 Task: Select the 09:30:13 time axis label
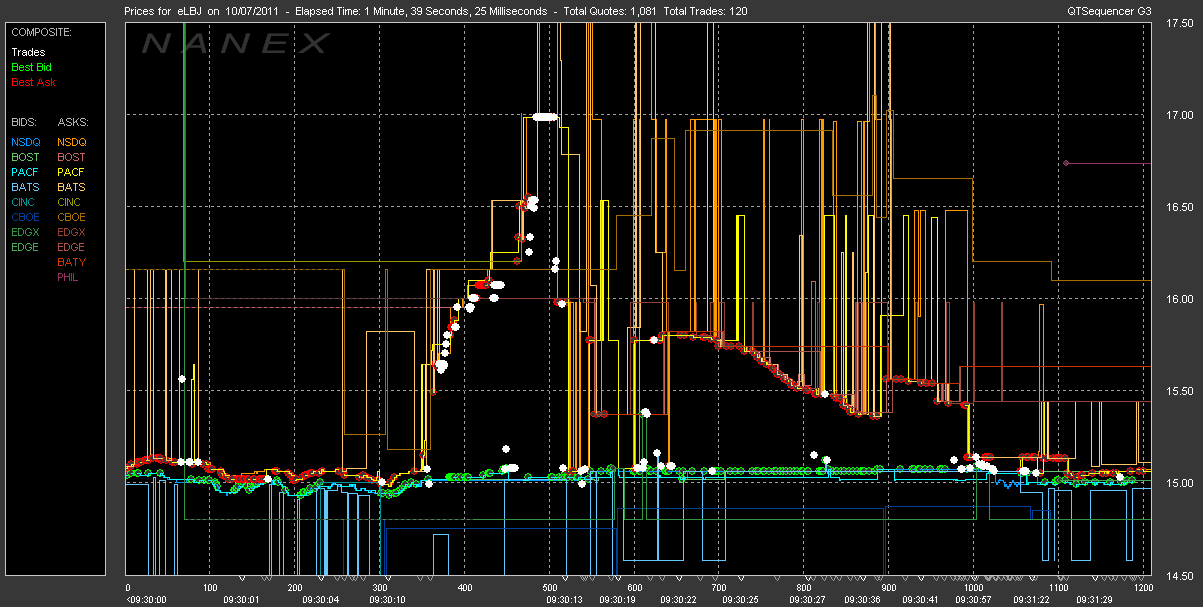565,600
